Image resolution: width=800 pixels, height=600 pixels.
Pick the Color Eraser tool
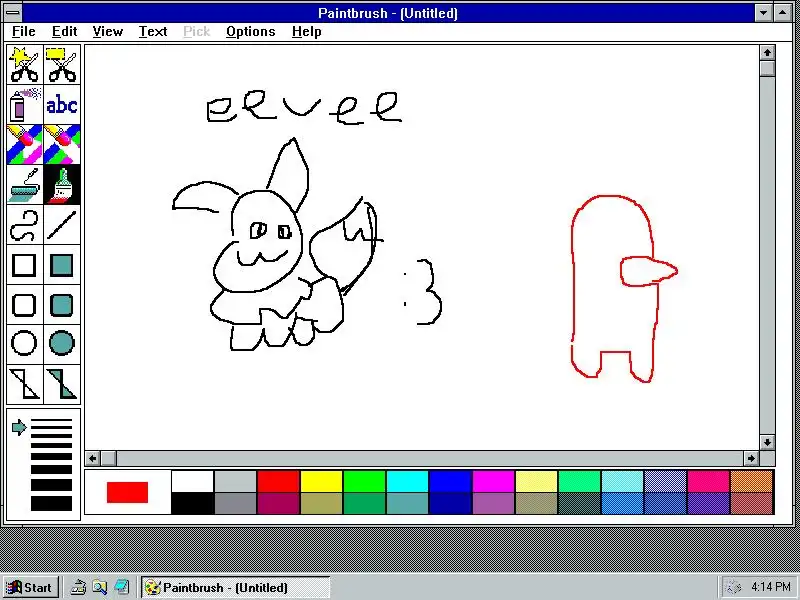[24, 144]
